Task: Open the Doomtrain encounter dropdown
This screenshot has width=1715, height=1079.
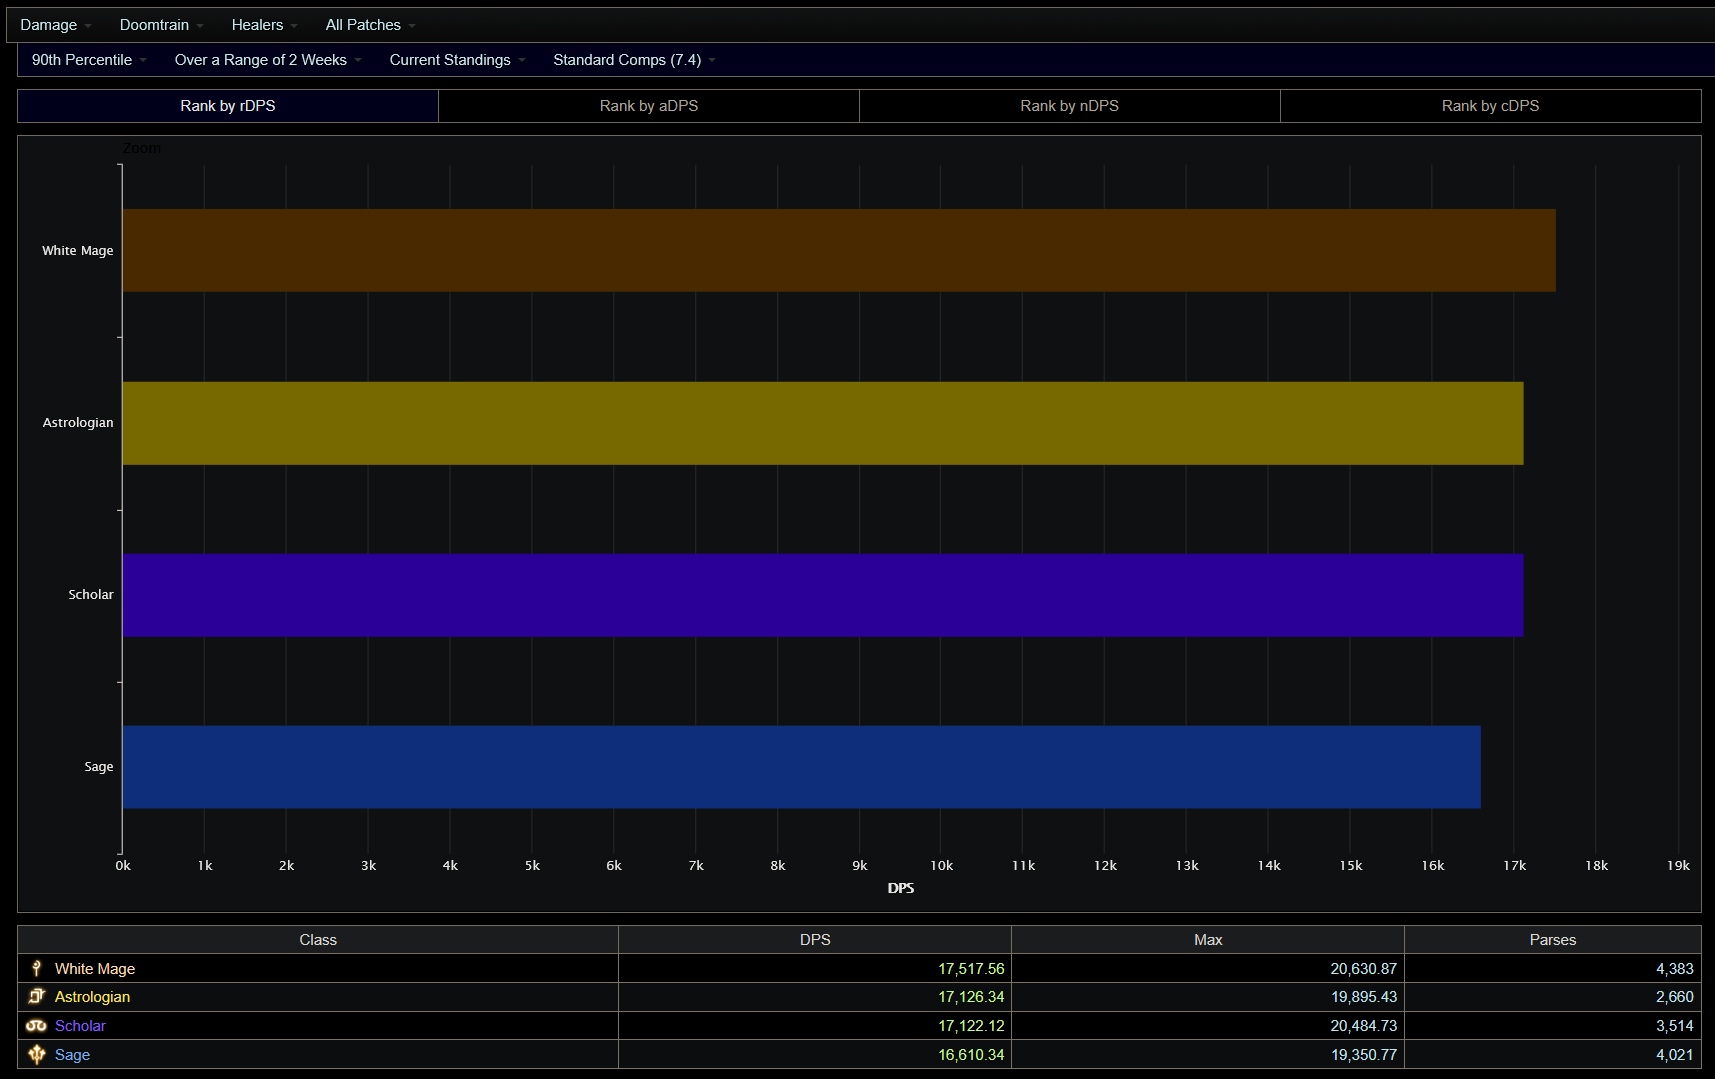Action: click(x=162, y=25)
